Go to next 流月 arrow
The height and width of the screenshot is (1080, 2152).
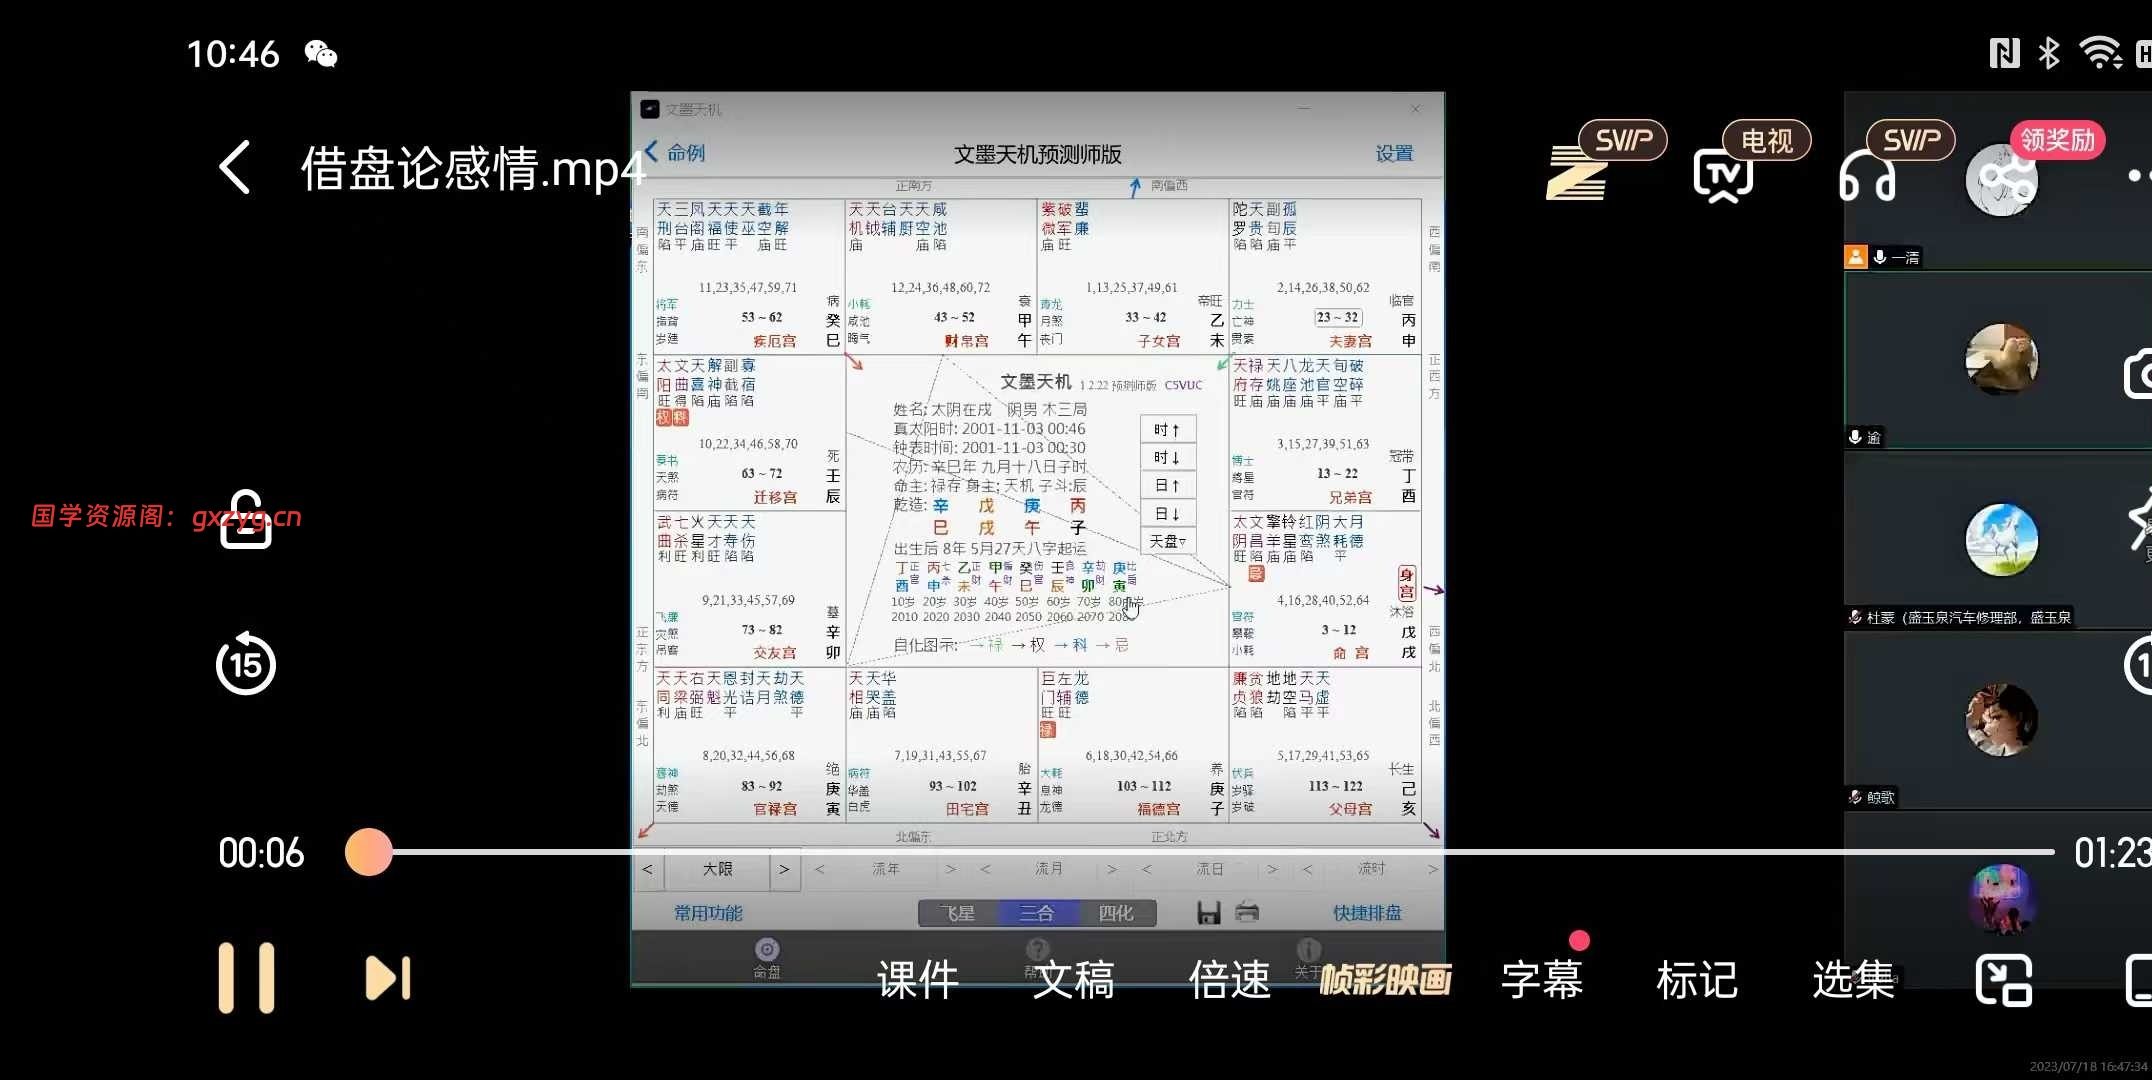coord(1112,869)
